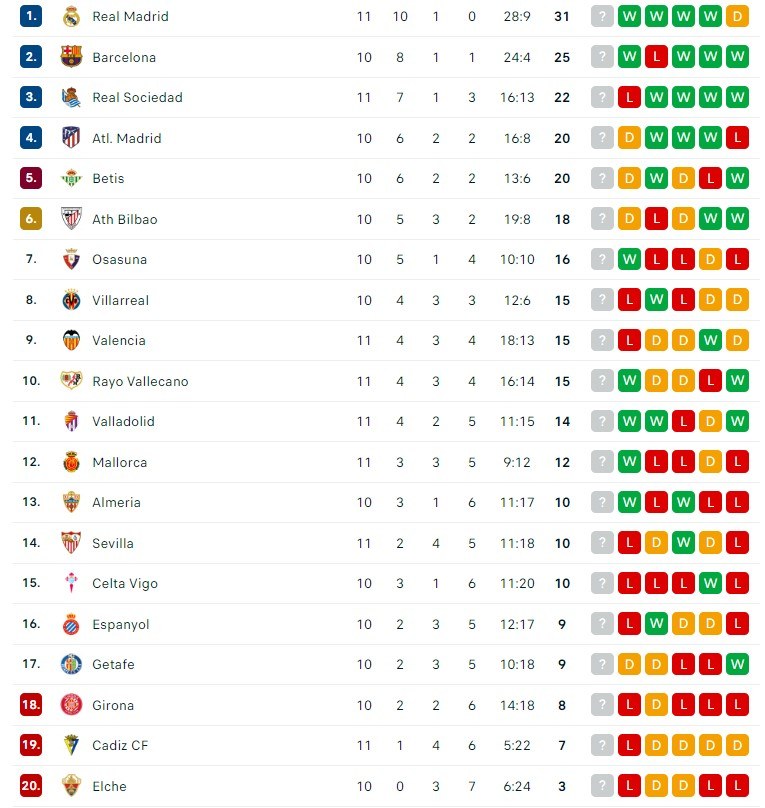Image resolution: width=765 pixels, height=808 pixels.
Task: Click Celta Vigo's green W form badge
Action: [710, 583]
